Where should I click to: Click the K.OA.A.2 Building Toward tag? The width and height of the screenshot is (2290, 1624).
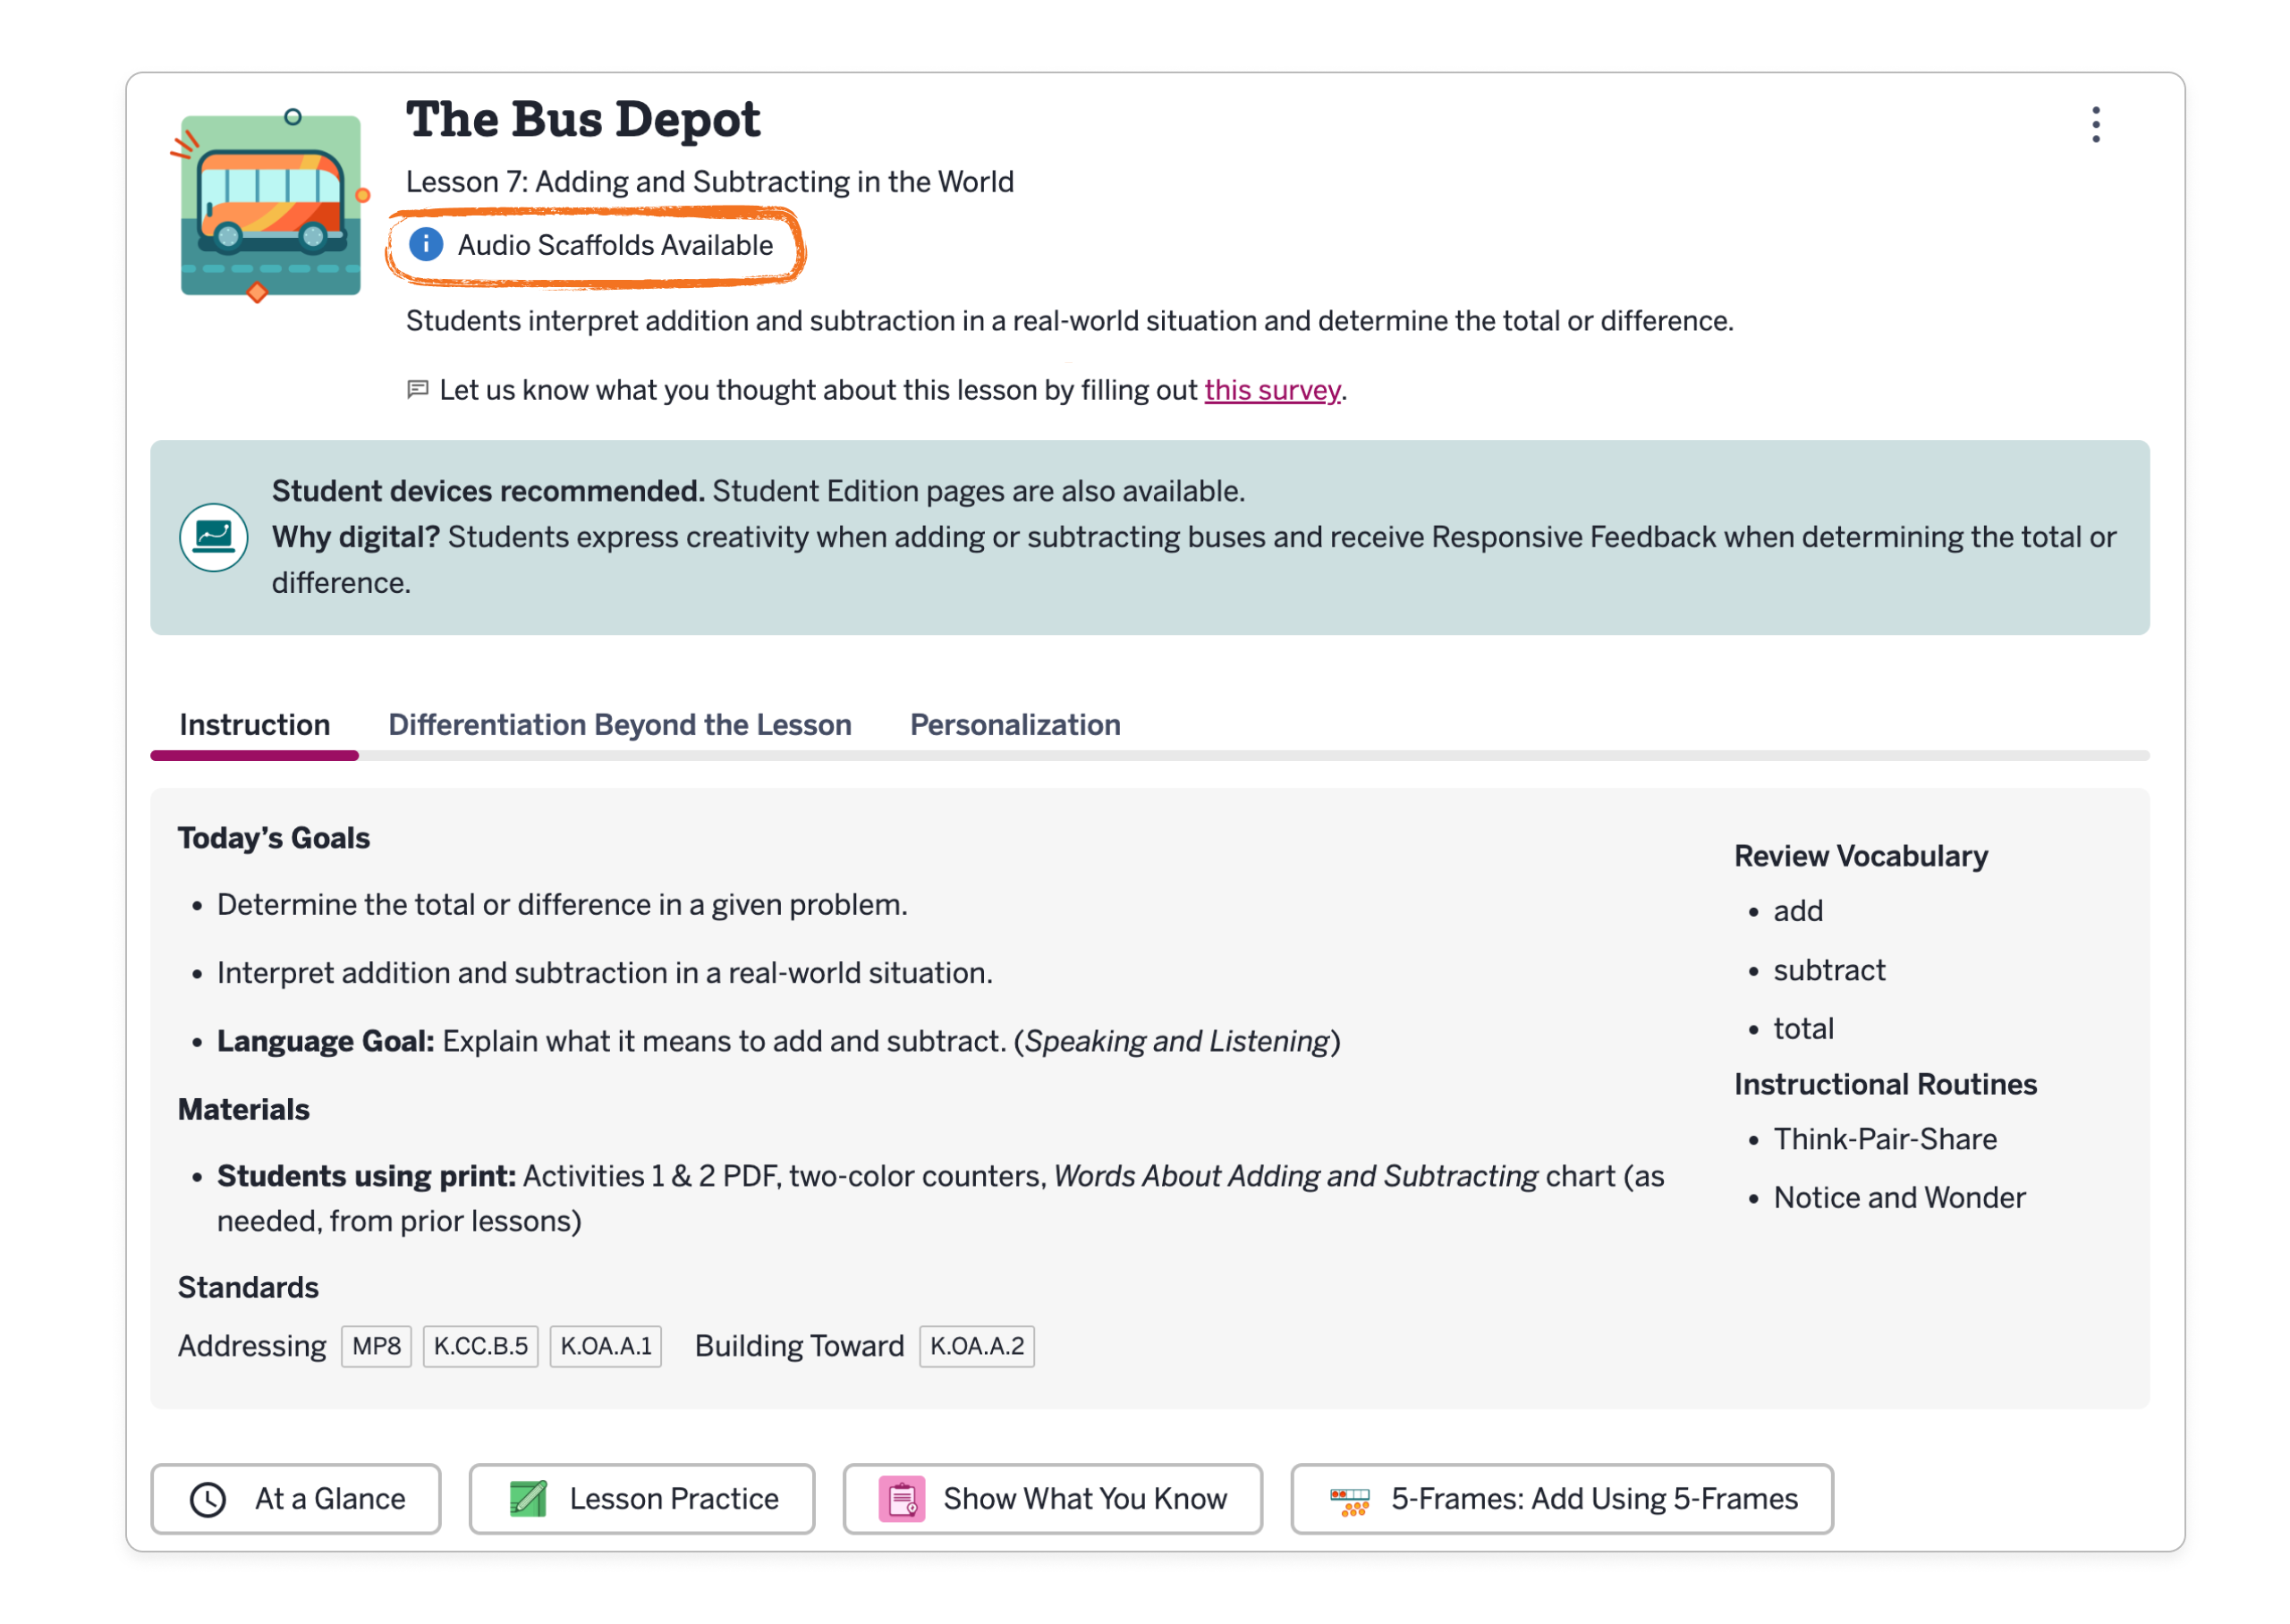[x=976, y=1346]
